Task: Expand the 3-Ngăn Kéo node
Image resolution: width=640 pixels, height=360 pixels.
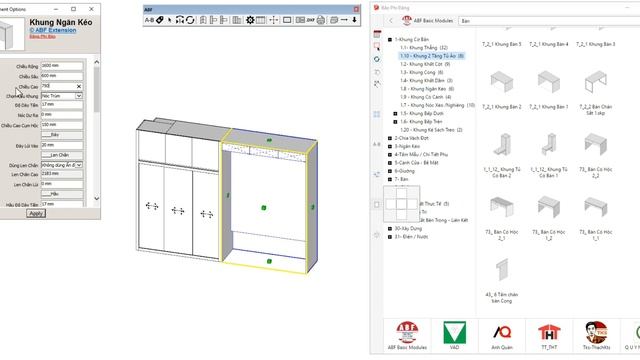Action: pos(390,147)
